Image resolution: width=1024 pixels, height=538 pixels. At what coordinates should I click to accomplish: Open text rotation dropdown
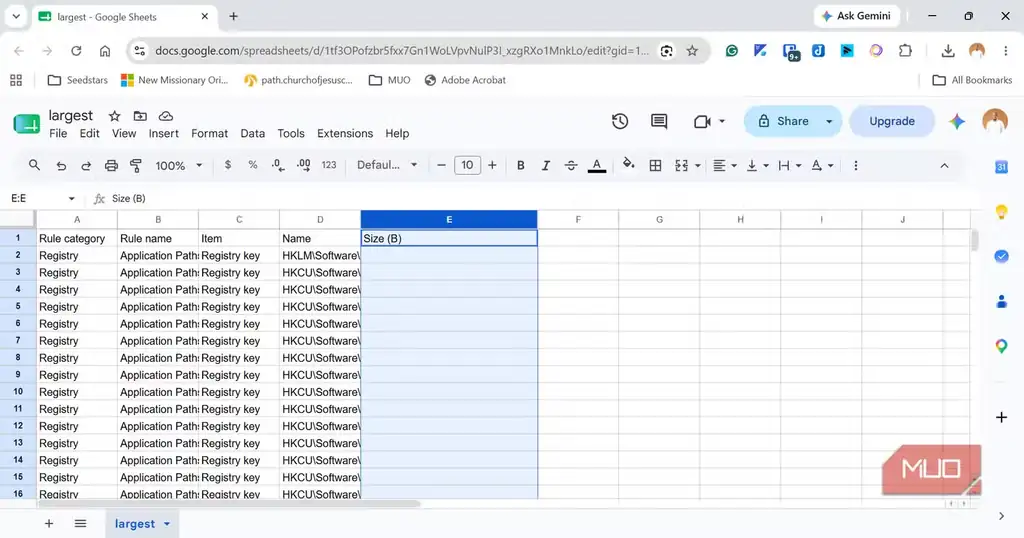click(x=822, y=166)
